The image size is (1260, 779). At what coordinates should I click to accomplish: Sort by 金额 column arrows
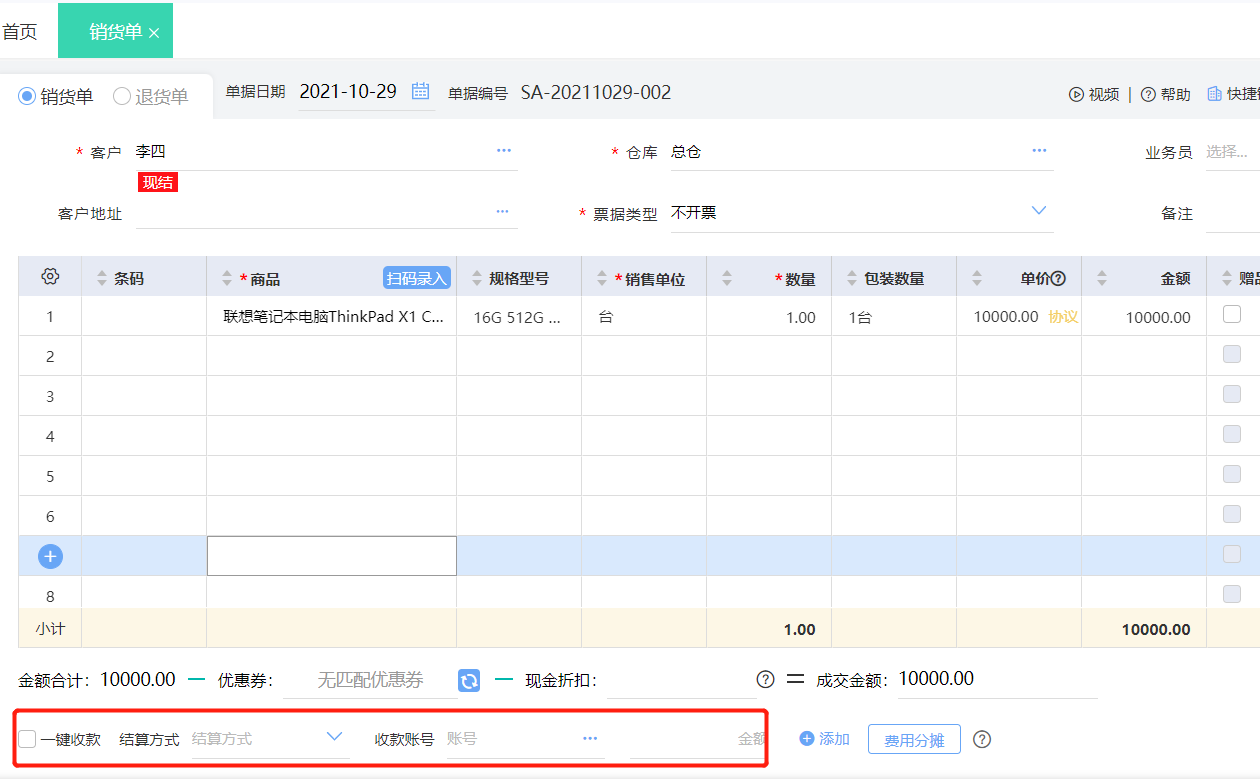coord(1101,279)
